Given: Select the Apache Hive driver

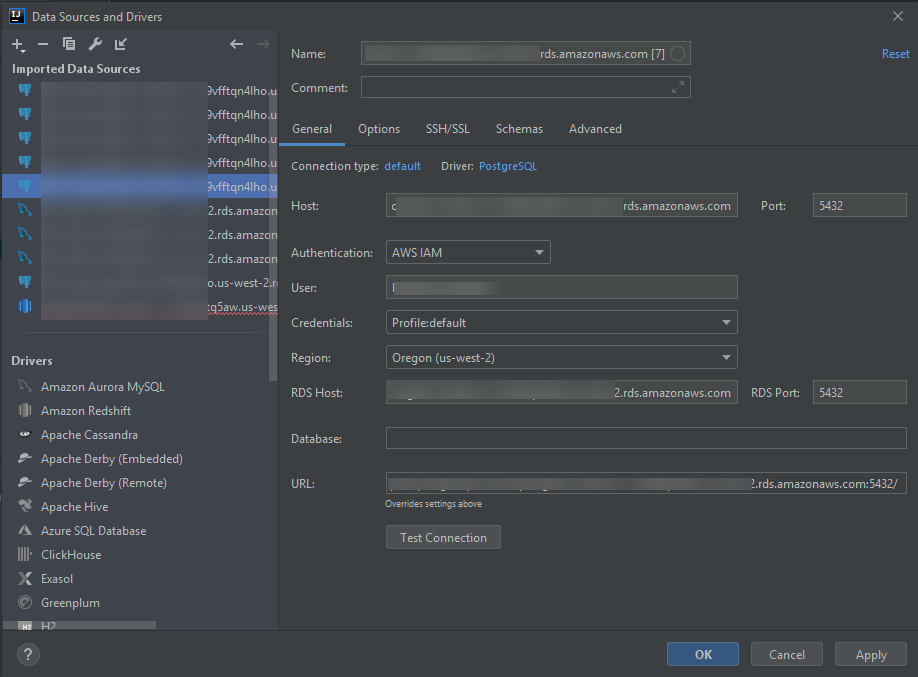Looking at the screenshot, I should [x=77, y=506].
